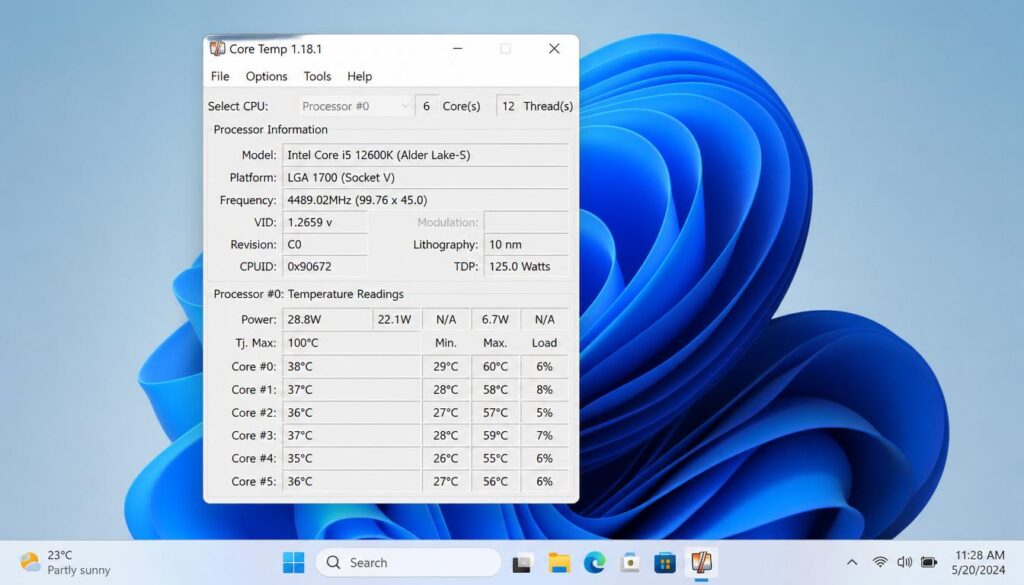1024x585 pixels.
Task: Click the Windows Start button
Action: coord(293,562)
